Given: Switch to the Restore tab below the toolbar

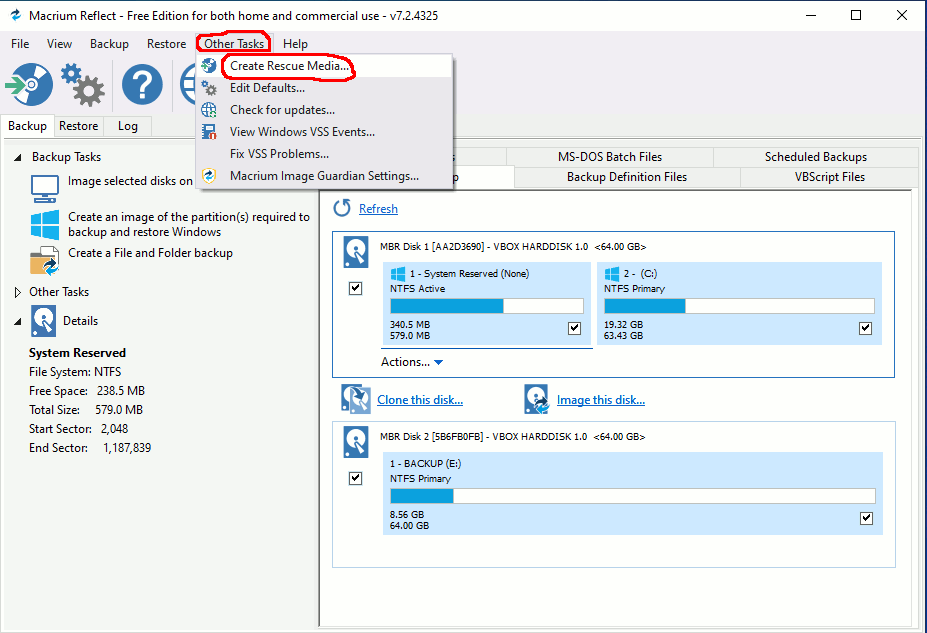Looking at the screenshot, I should point(79,126).
